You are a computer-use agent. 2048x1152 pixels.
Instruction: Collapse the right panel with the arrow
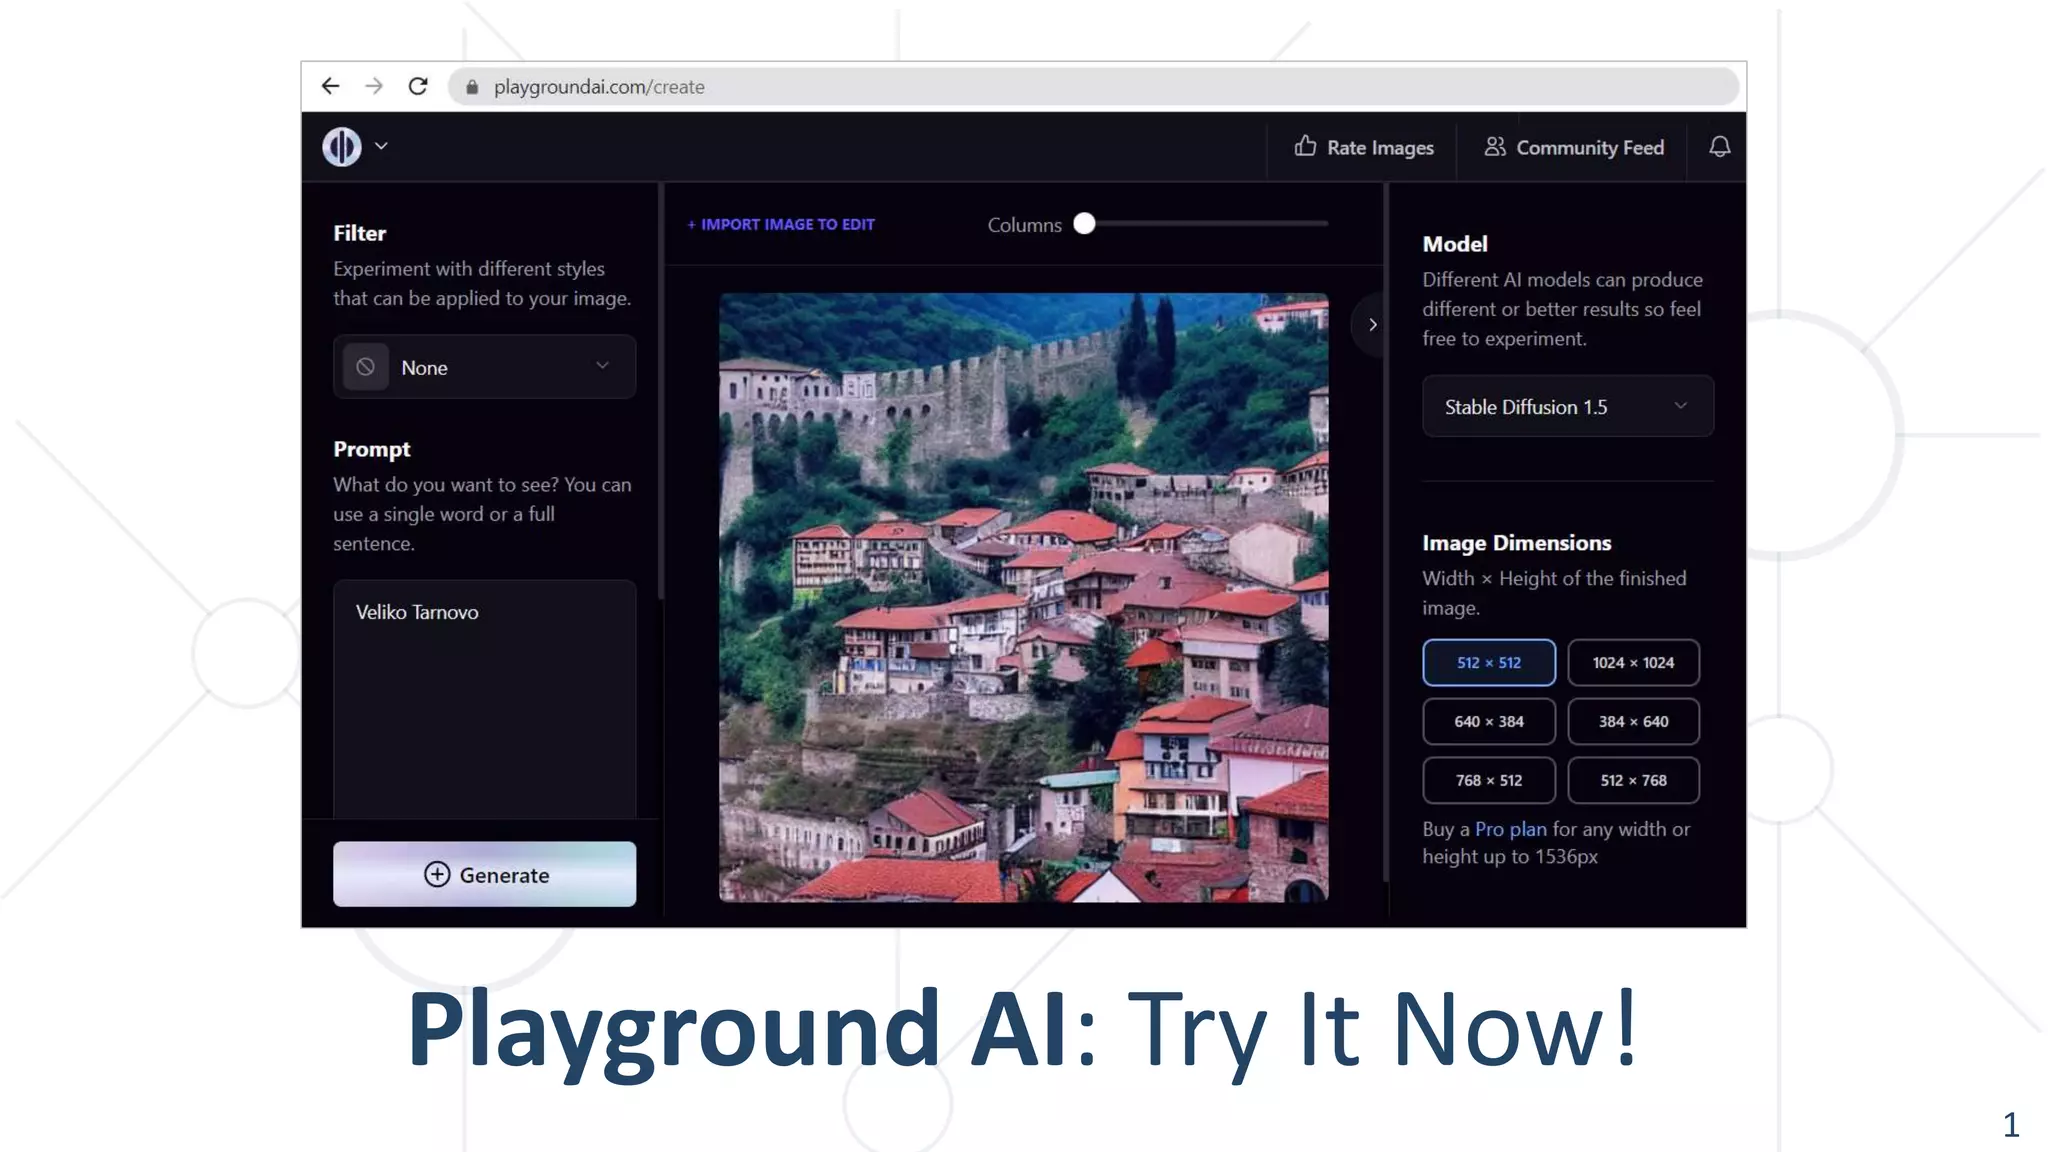(1372, 324)
